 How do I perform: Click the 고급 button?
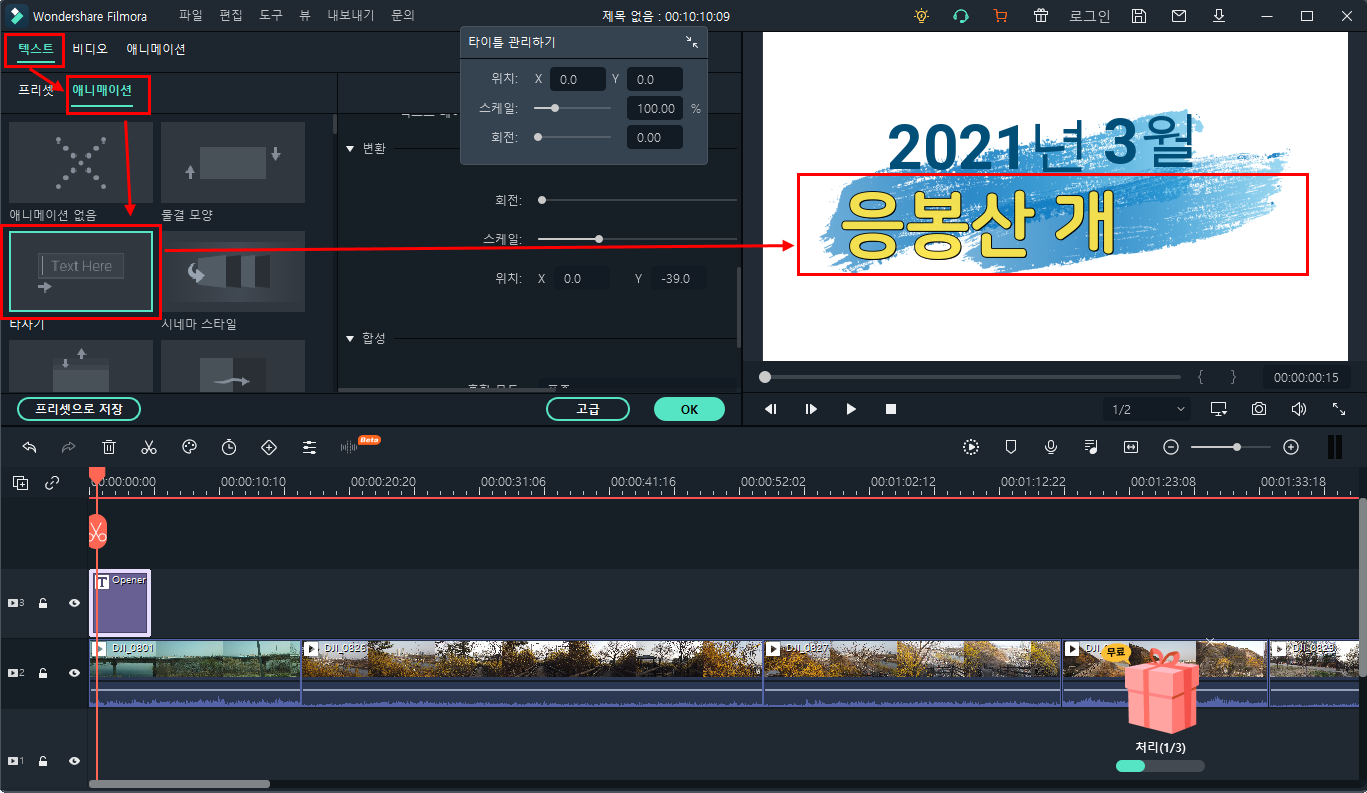click(x=588, y=409)
